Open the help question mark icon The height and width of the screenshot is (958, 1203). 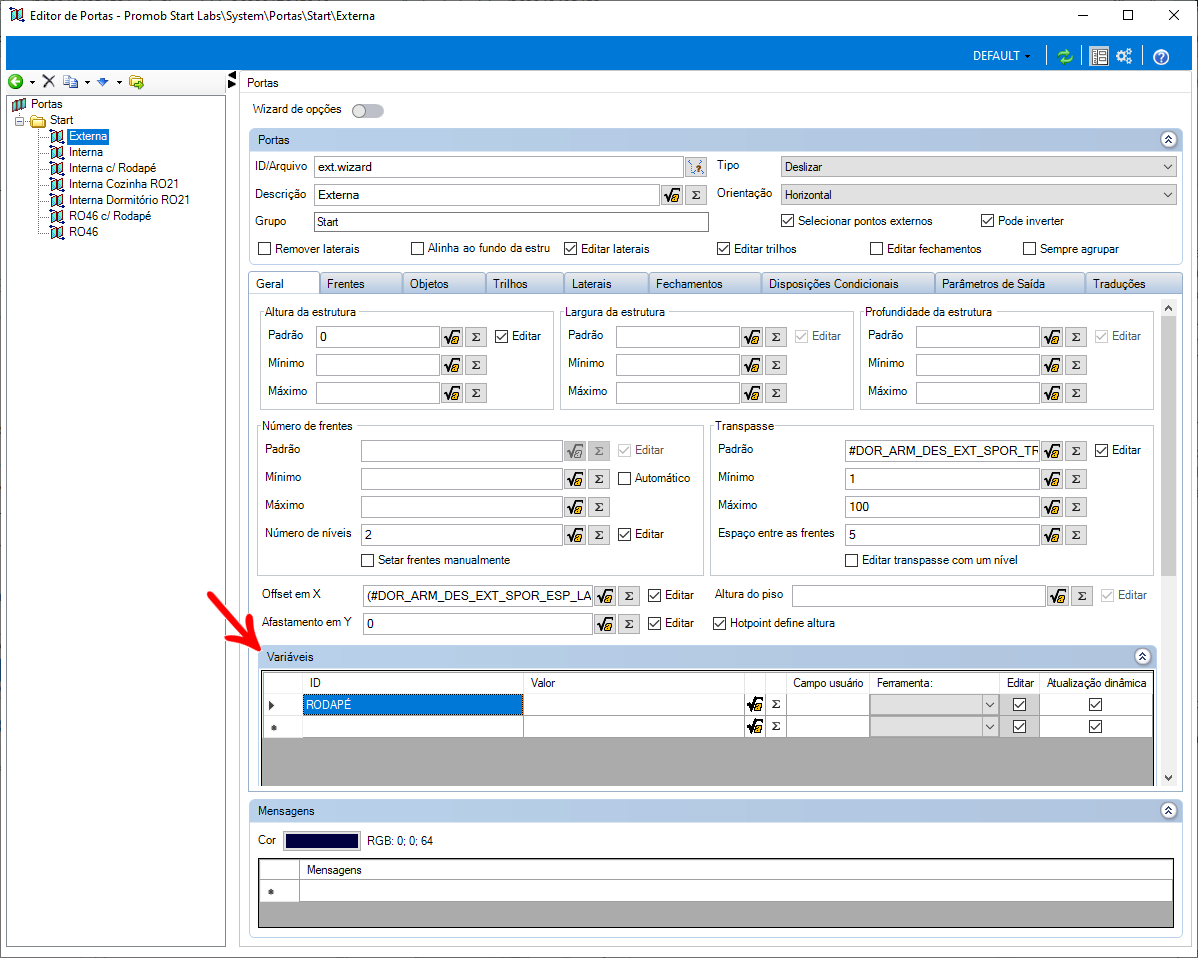pyautogui.click(x=1161, y=57)
